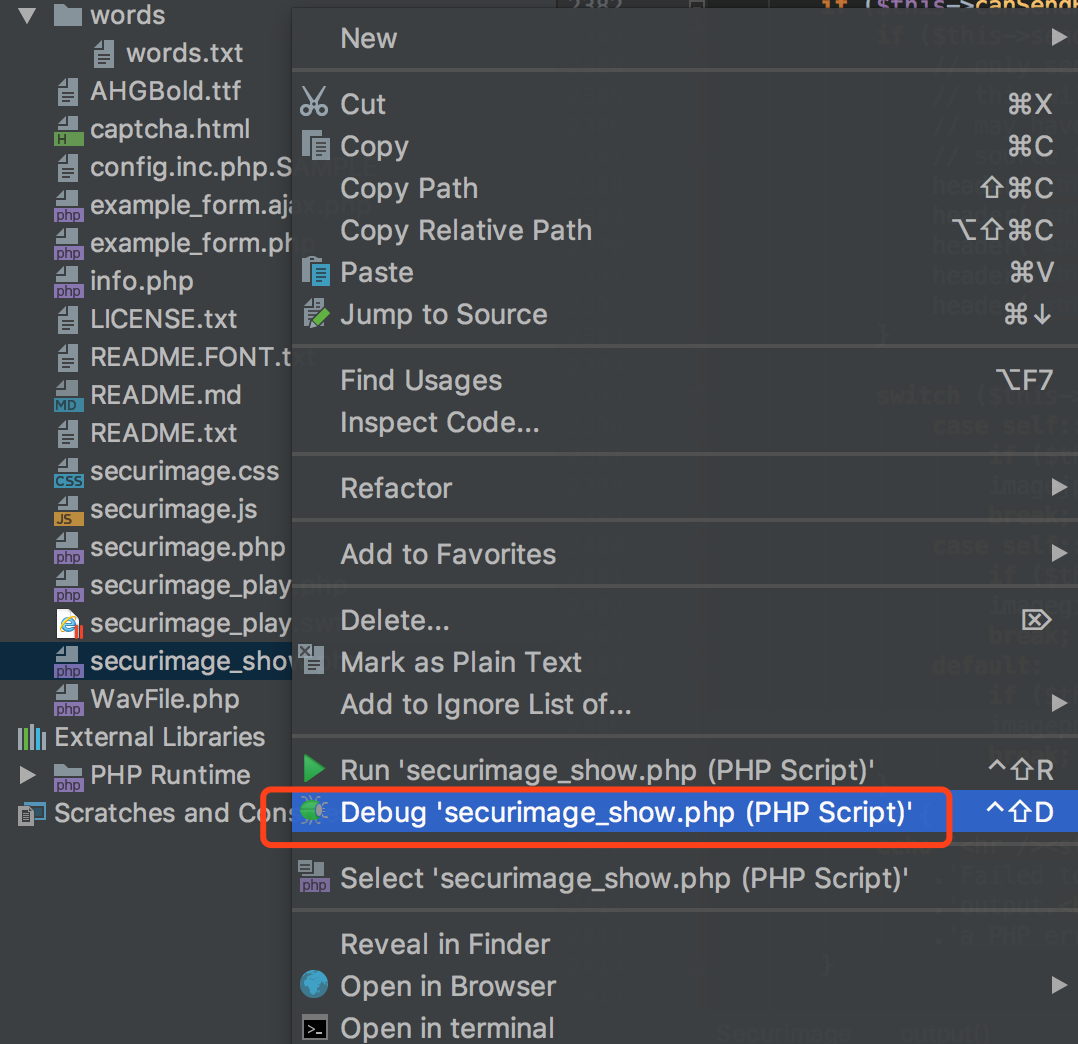
Task: Expand the PHP Runtime node
Action: pyautogui.click(x=27, y=775)
